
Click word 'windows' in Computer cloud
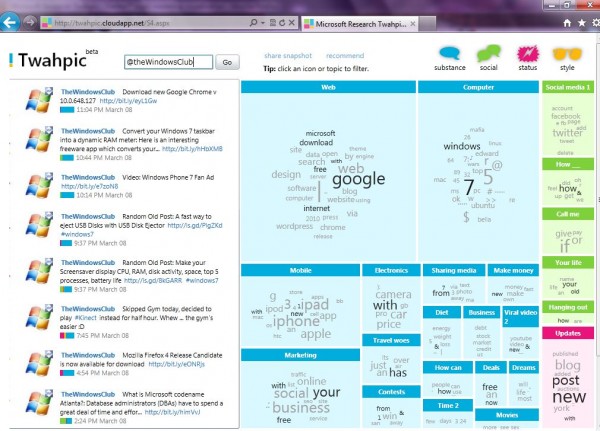pyautogui.click(x=462, y=146)
